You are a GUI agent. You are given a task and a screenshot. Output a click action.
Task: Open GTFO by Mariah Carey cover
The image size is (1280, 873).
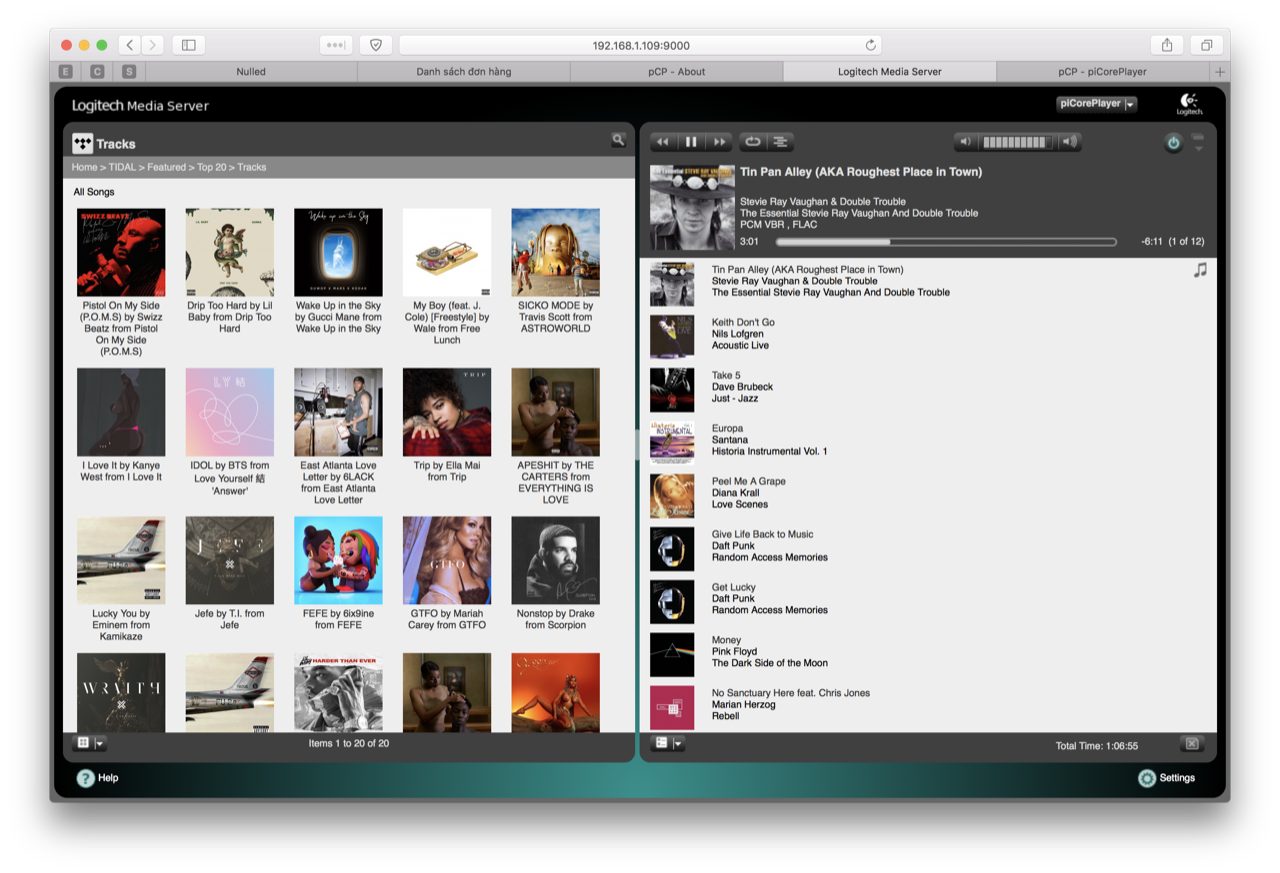point(447,561)
